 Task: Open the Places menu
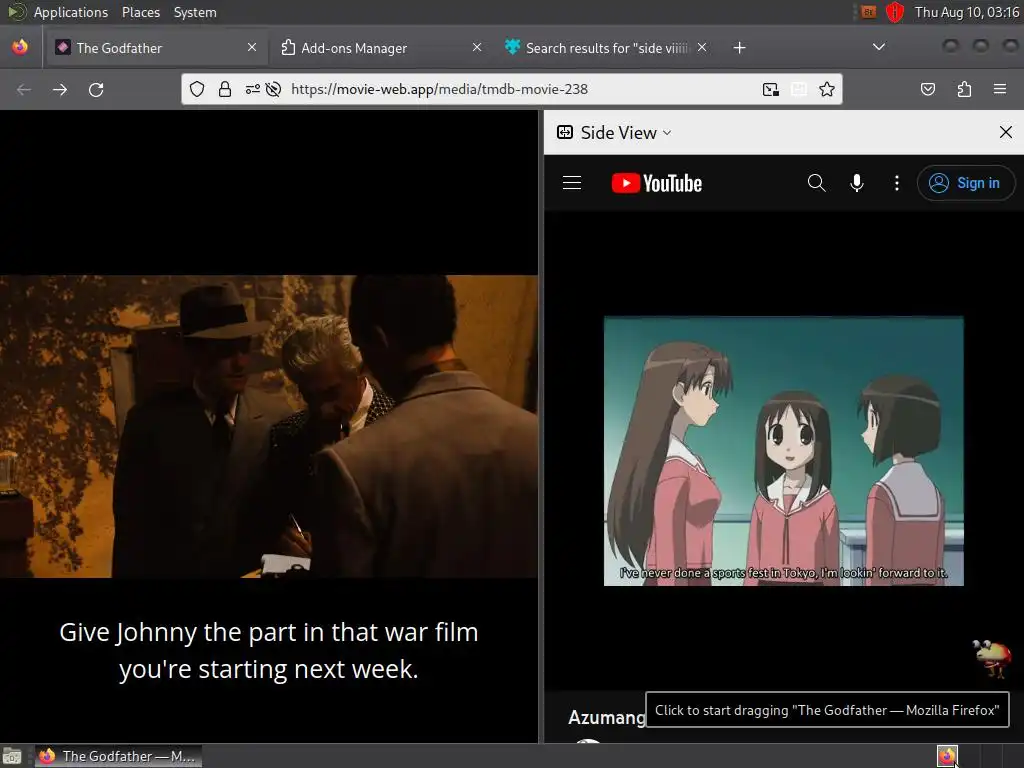(140, 12)
